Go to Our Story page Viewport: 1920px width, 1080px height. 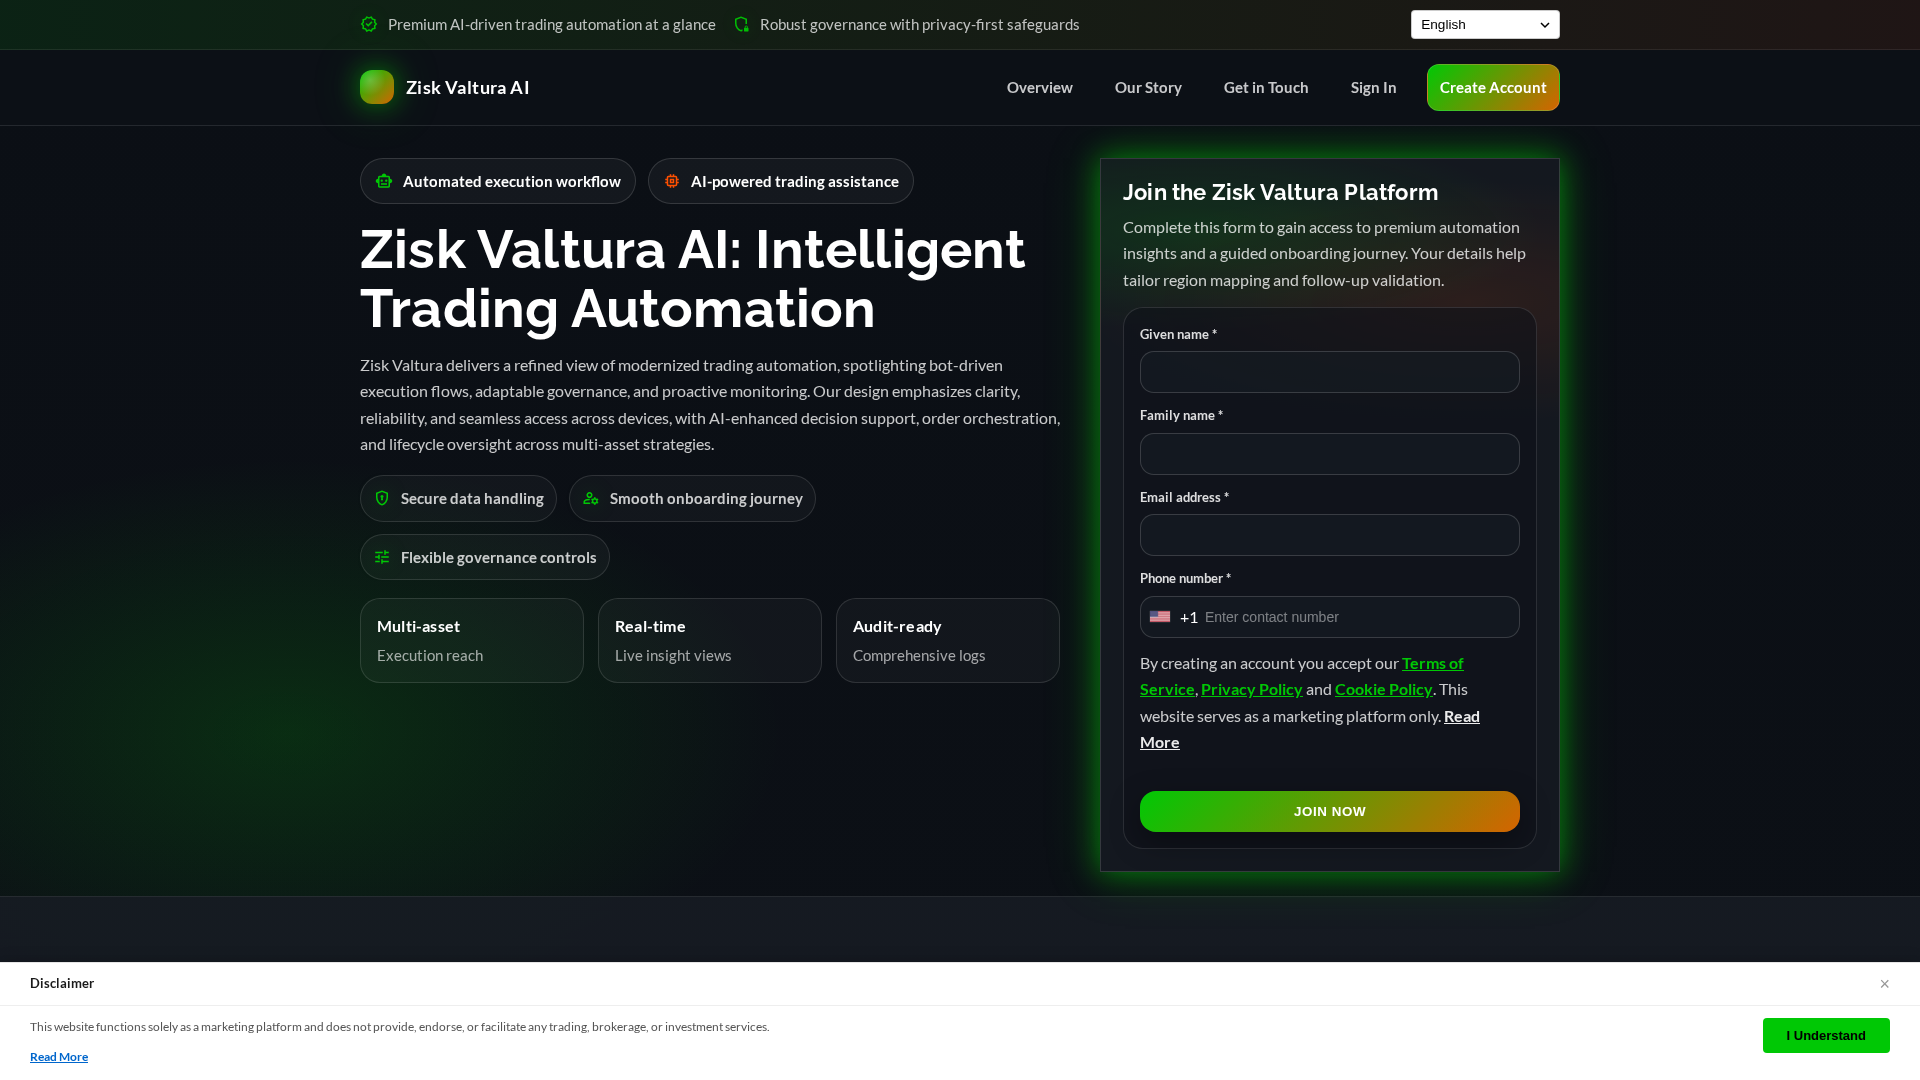pos(1148,87)
